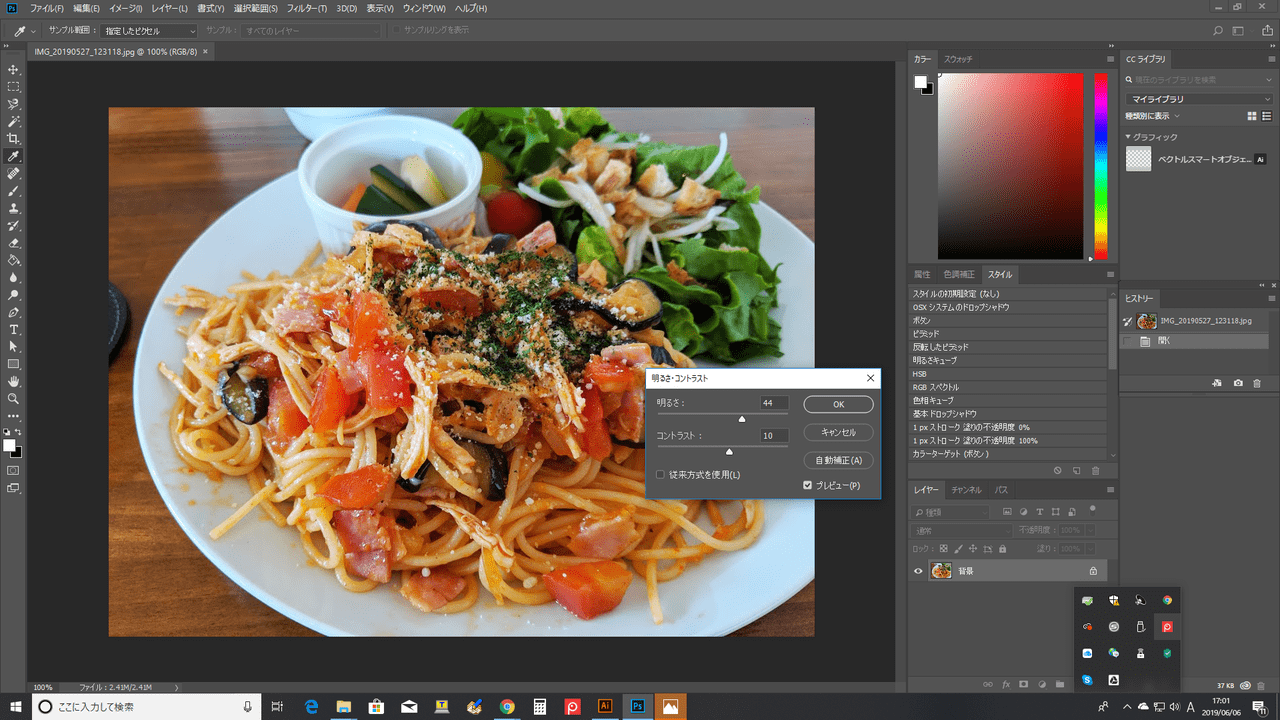The width and height of the screenshot is (1280, 720).
Task: Switch to the スウォッチ tab
Action: (958, 59)
